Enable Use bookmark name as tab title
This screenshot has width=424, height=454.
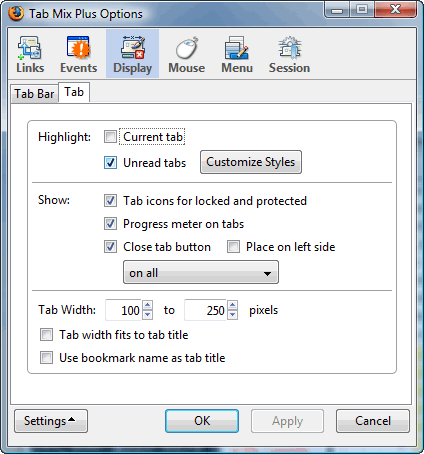[46, 358]
